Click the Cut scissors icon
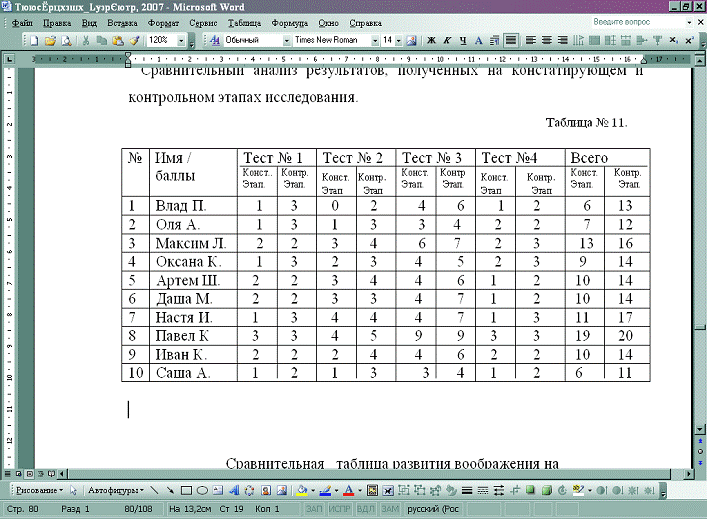The height and width of the screenshot is (519, 707). (87, 41)
